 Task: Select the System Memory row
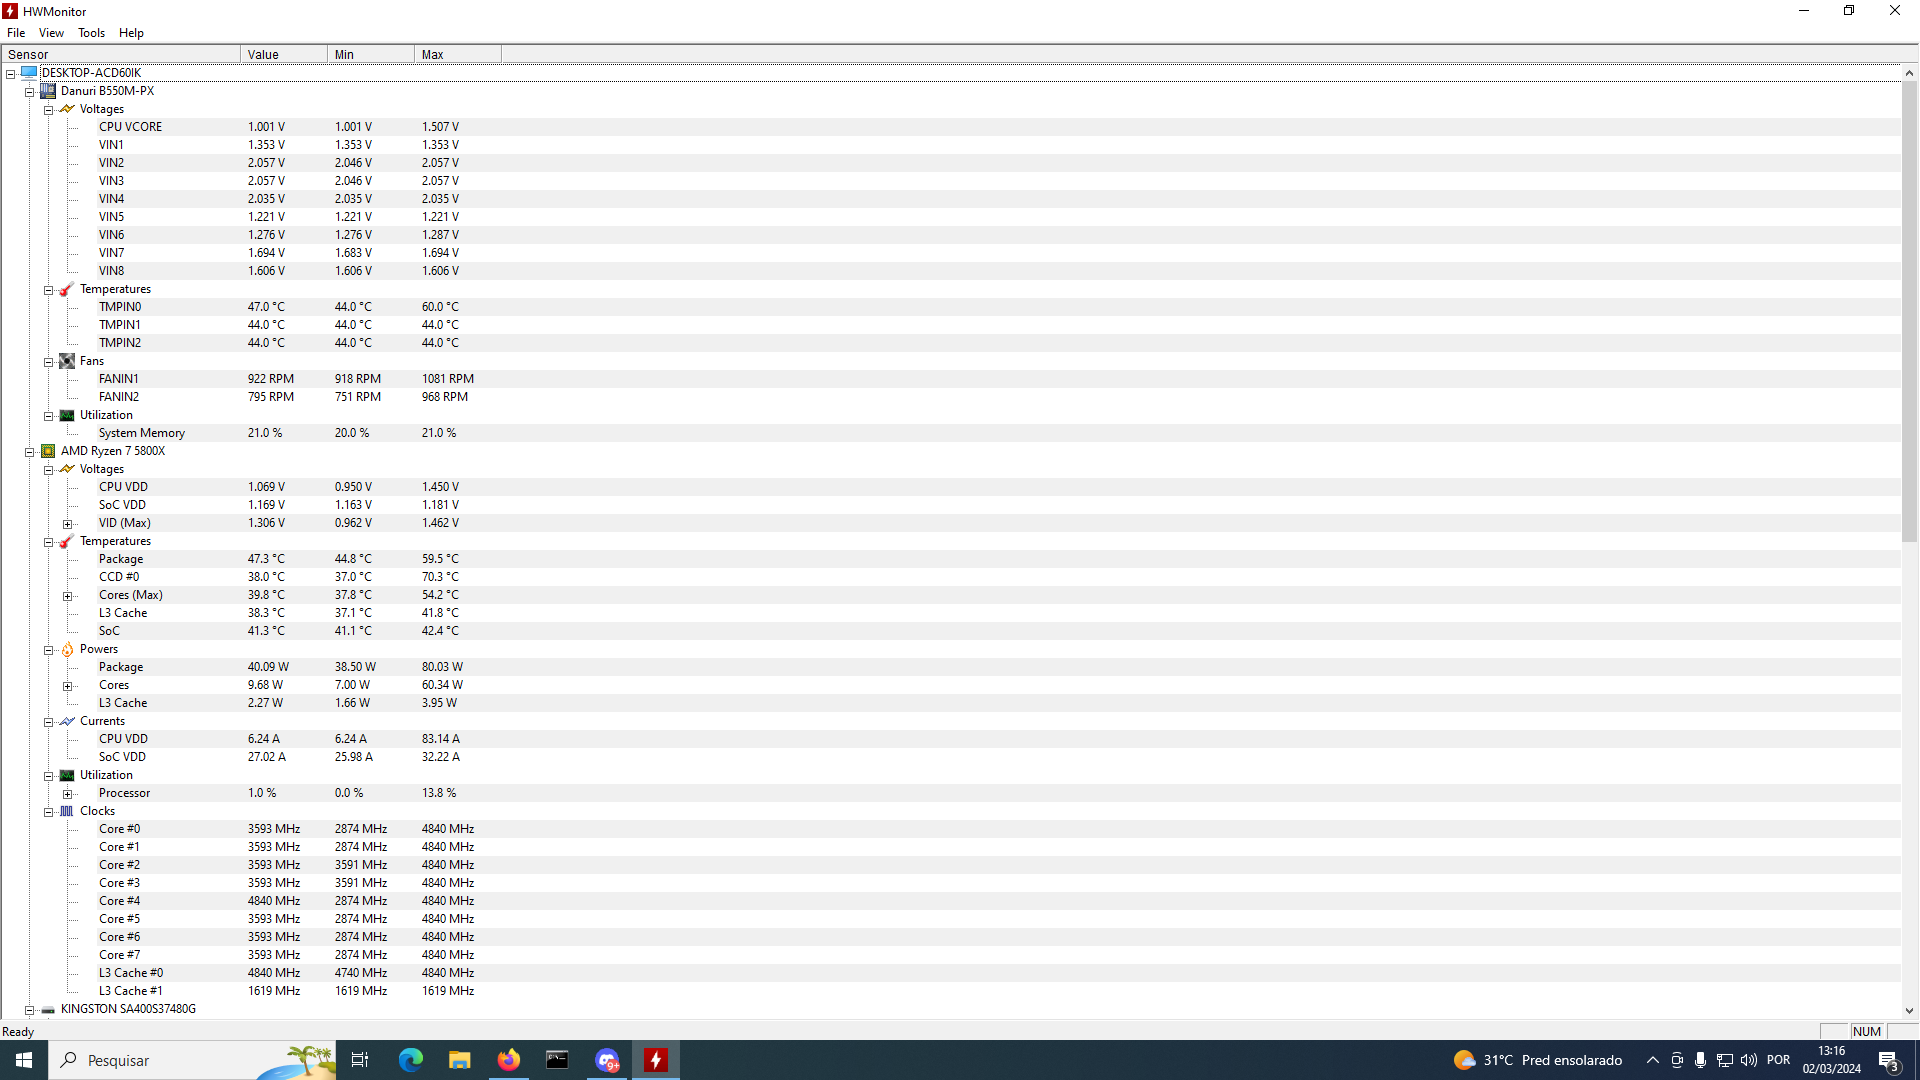pyautogui.click(x=950, y=433)
